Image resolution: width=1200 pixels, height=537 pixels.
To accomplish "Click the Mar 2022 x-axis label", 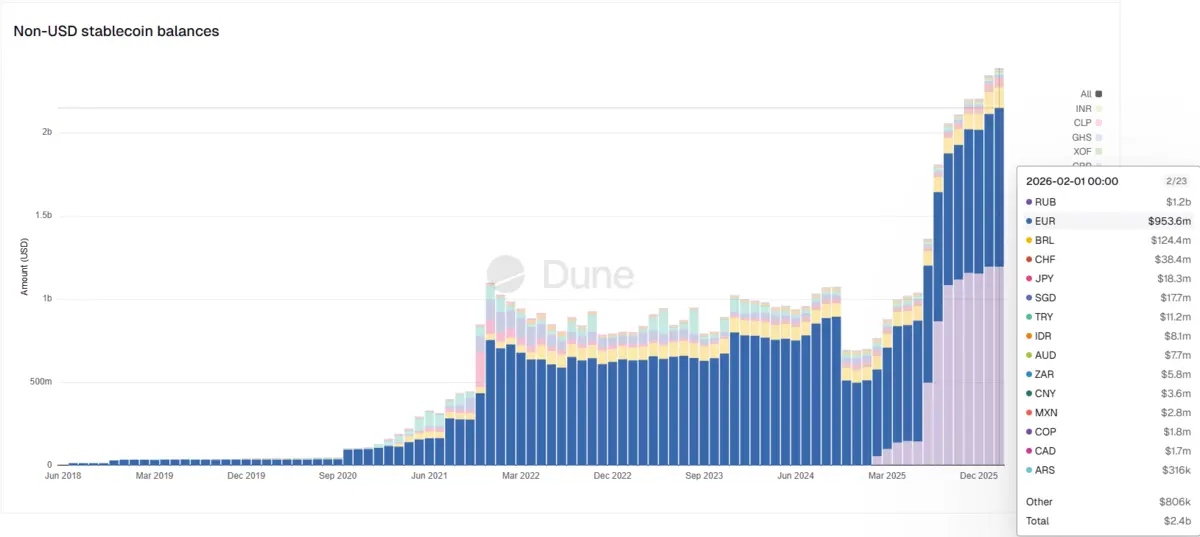I will (520, 476).
